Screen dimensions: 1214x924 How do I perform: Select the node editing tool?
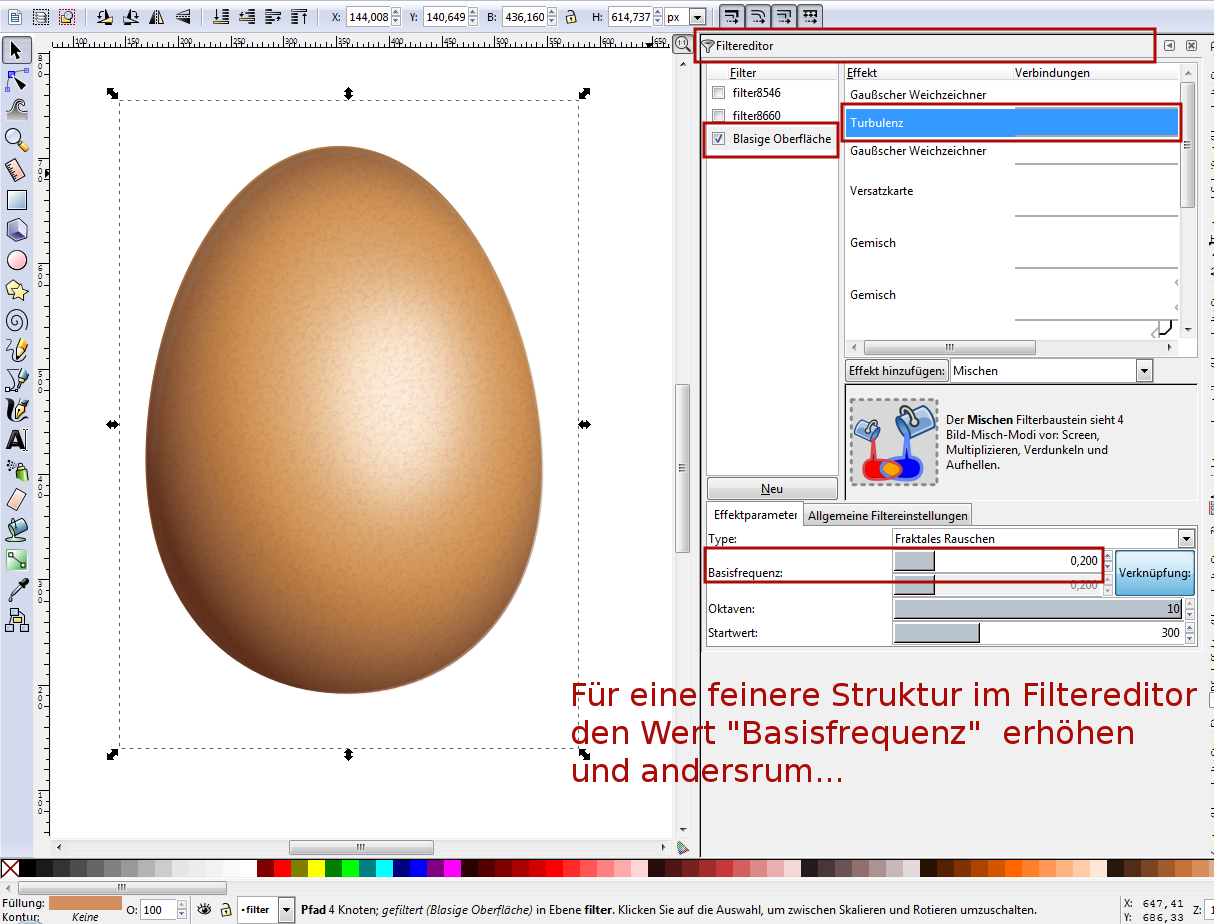tap(17, 80)
